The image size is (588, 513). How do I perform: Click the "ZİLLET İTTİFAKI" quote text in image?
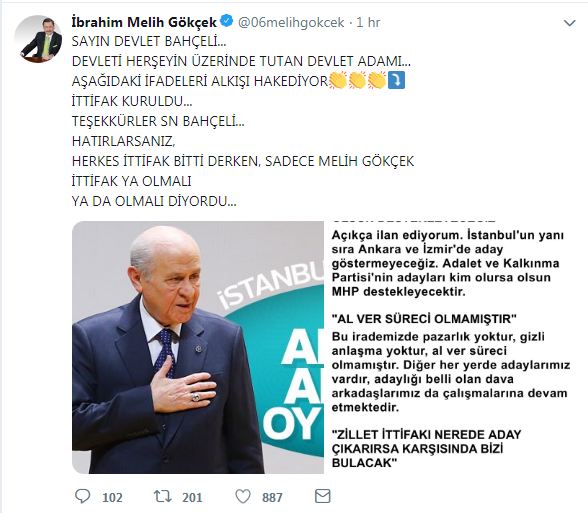coord(427,448)
